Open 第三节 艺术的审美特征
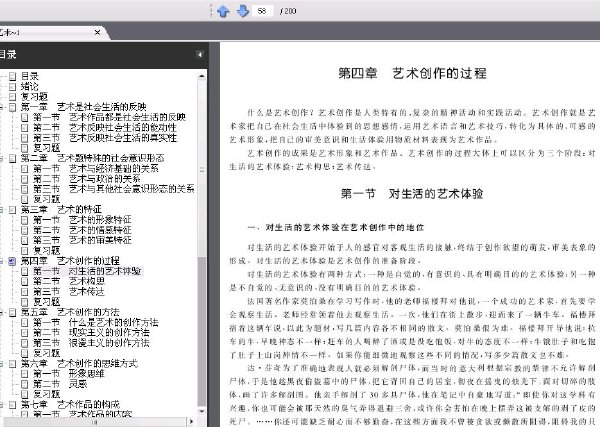This screenshot has width=600, height=427. tap(82, 240)
